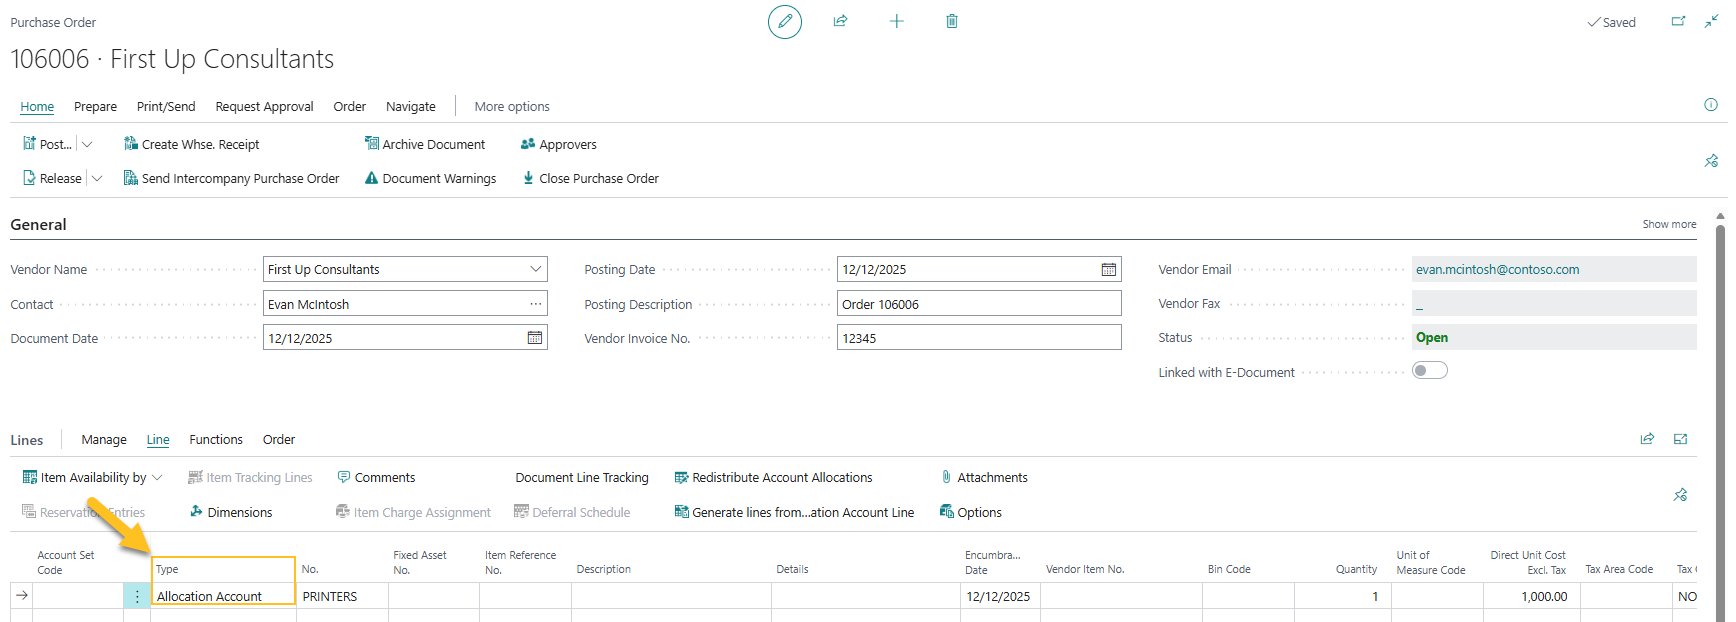Click the Document Warnings icon

tap(371, 178)
